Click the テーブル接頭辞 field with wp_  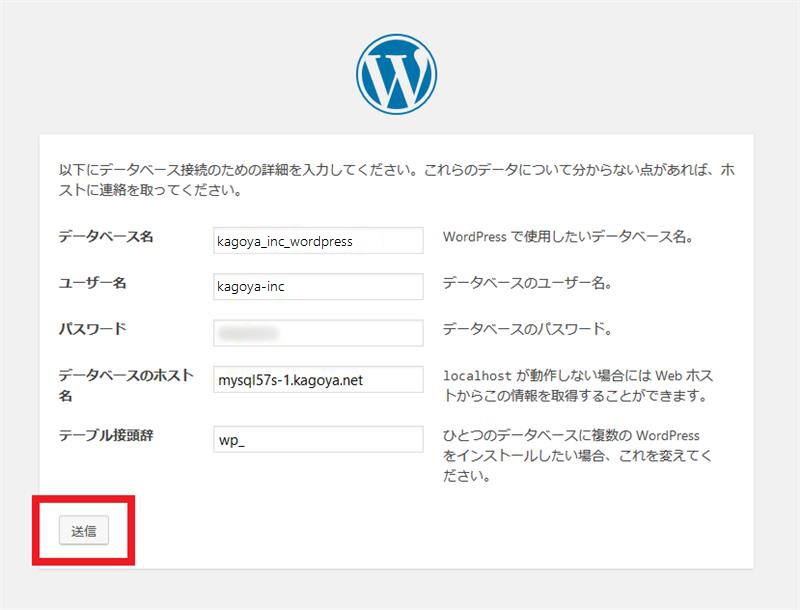click(318, 439)
